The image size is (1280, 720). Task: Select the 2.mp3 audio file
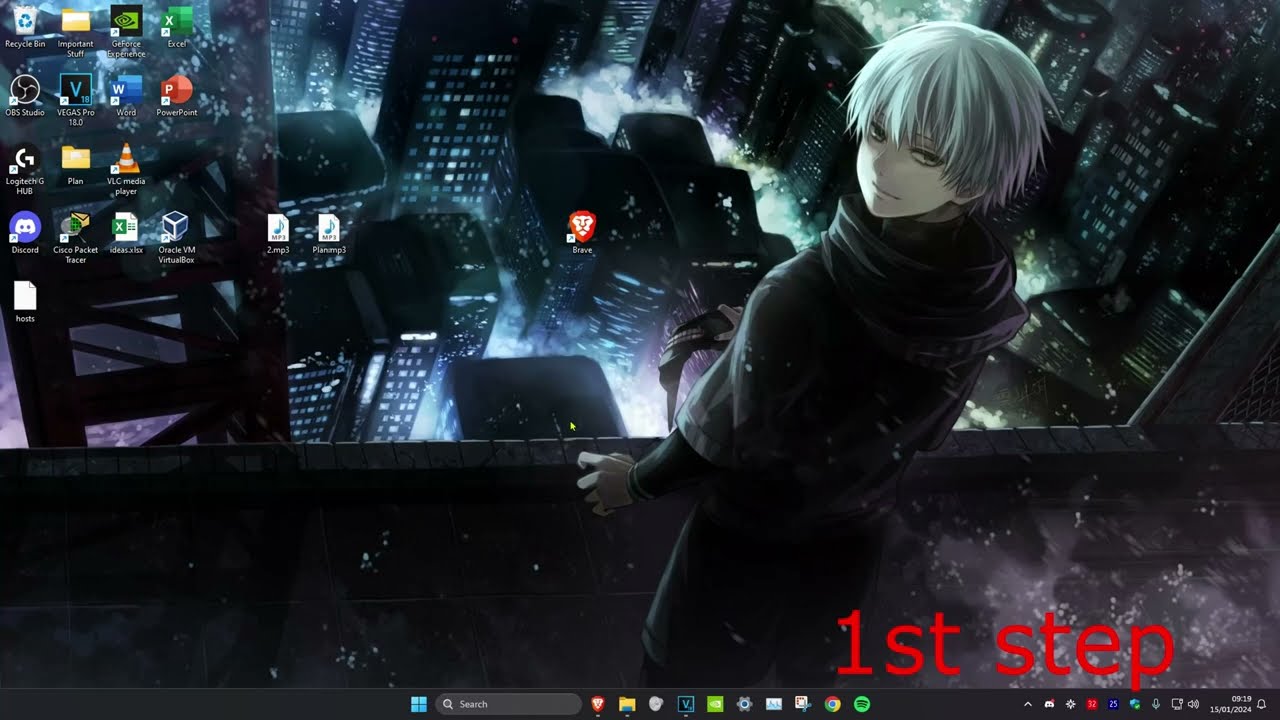tap(278, 233)
